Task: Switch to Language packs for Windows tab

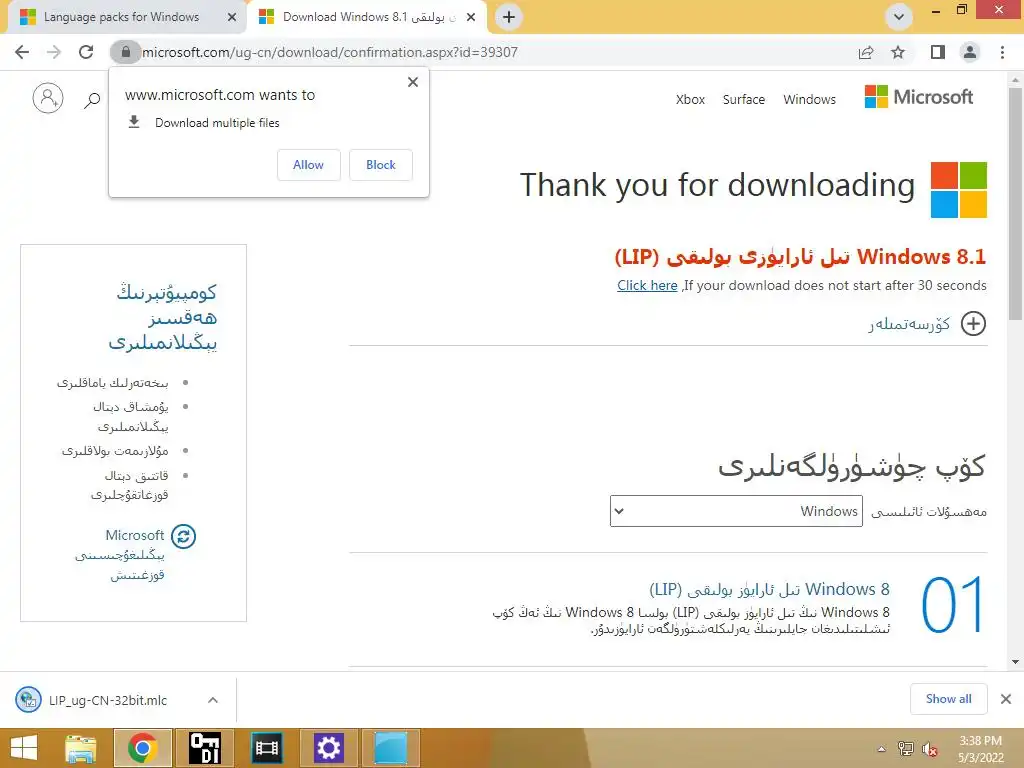Action: 121,17
